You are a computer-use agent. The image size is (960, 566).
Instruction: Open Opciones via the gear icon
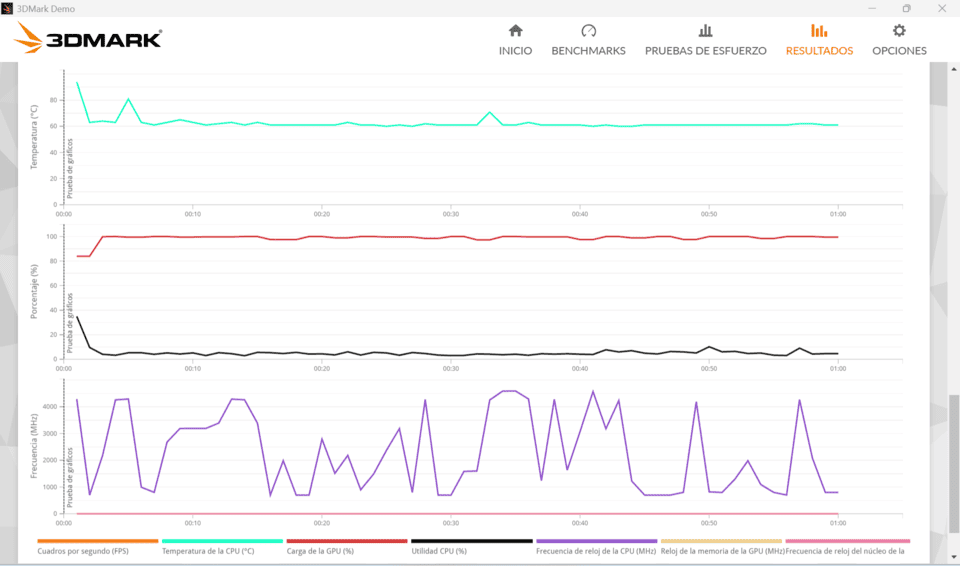(899, 31)
